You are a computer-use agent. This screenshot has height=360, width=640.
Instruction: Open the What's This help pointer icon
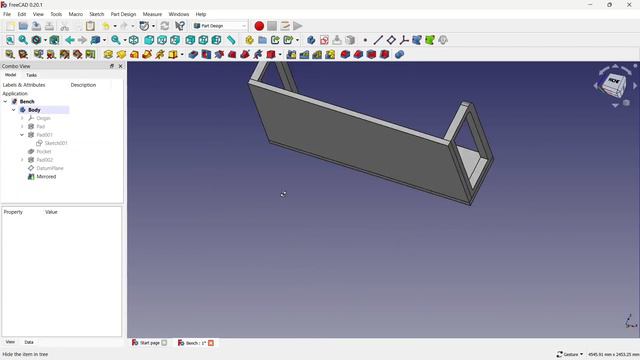[x=180, y=26]
